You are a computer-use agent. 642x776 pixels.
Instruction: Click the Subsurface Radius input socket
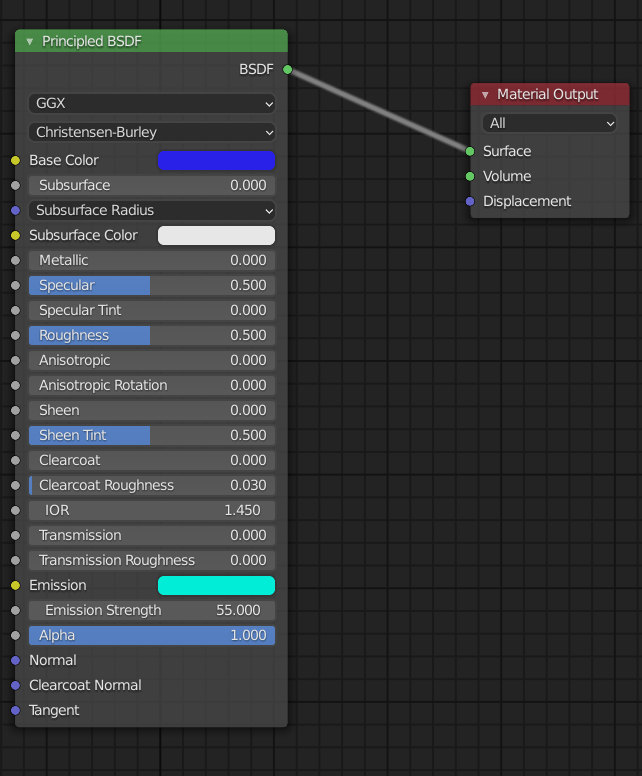coord(15,210)
